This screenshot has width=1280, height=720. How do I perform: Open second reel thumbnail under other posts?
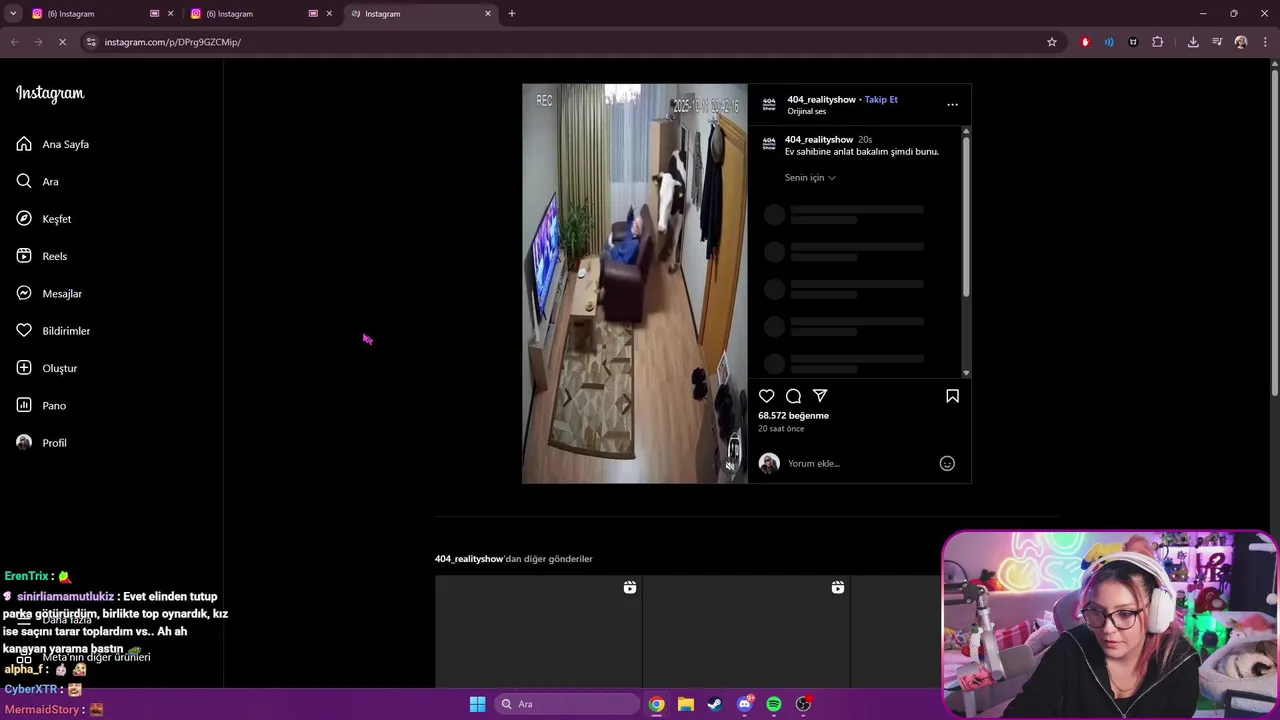[x=746, y=632]
